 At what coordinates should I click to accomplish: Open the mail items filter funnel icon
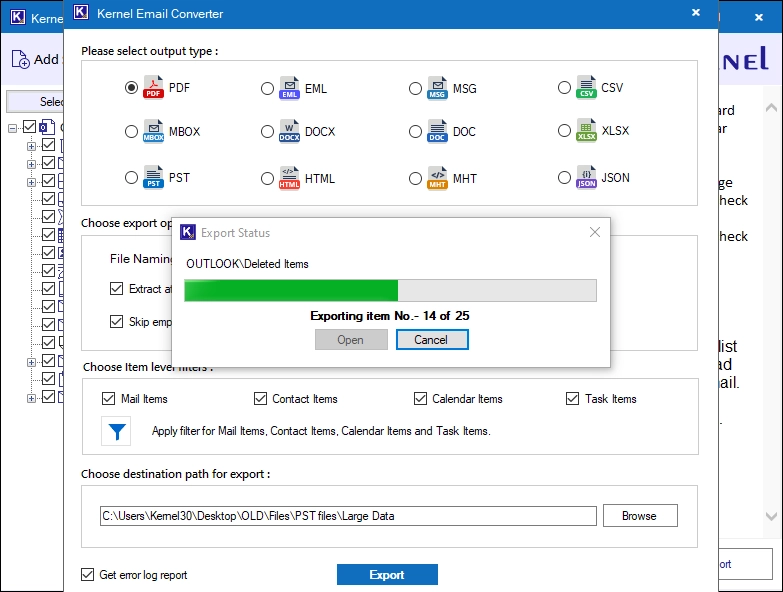point(116,431)
